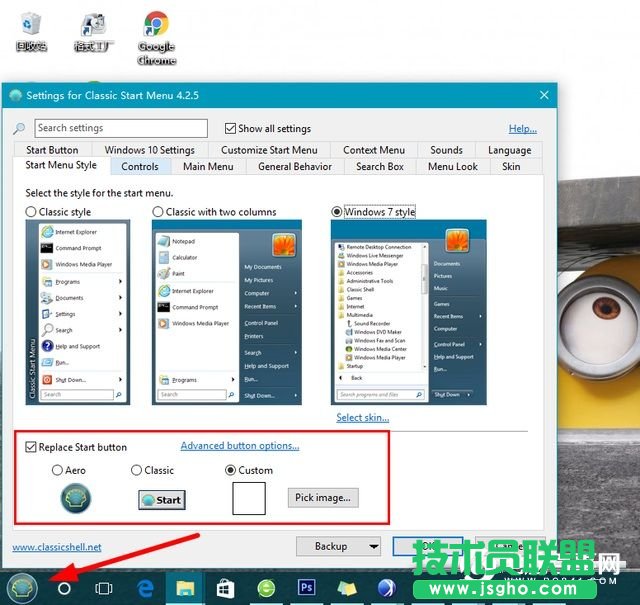Open the Language tab
This screenshot has width=640, height=605.
click(510, 150)
